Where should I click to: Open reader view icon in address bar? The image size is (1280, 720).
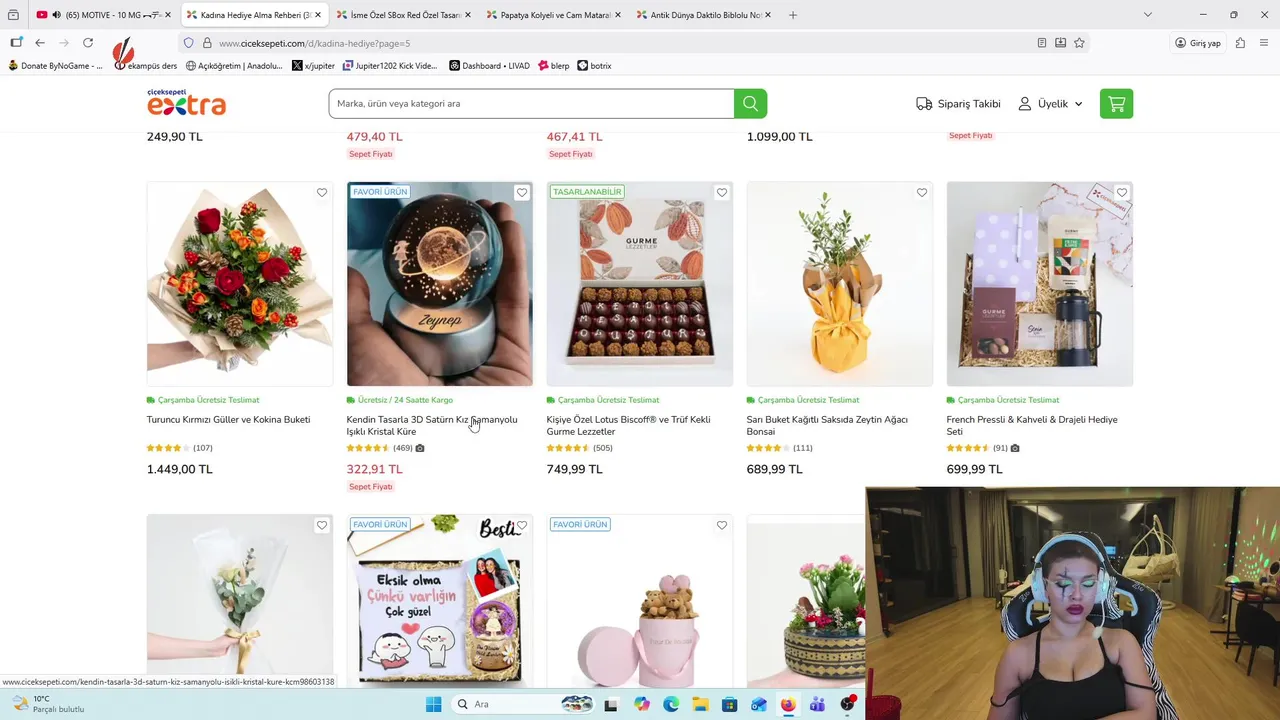tap(1042, 43)
